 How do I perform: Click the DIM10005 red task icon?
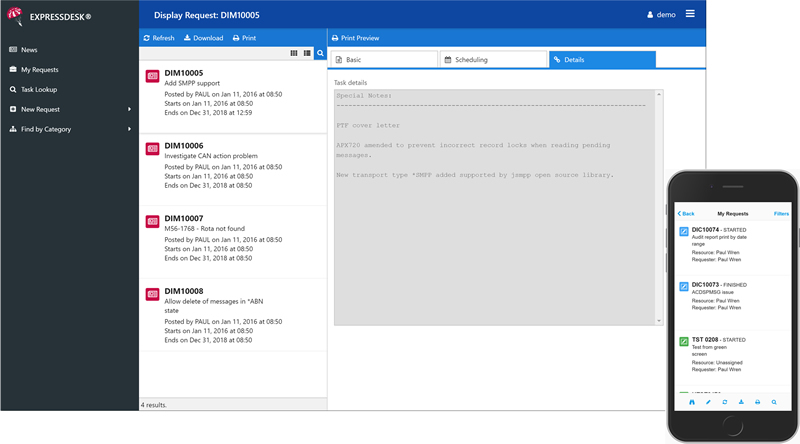153,76
